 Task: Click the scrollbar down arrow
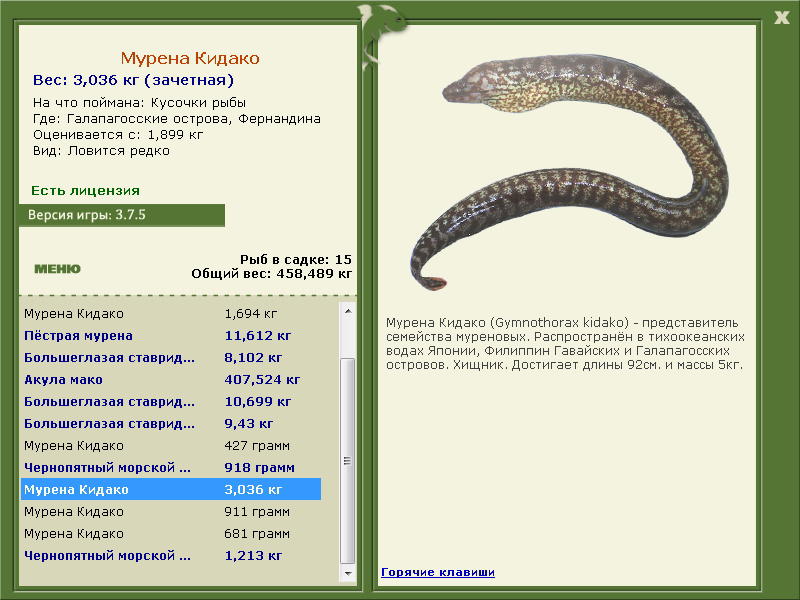click(348, 573)
